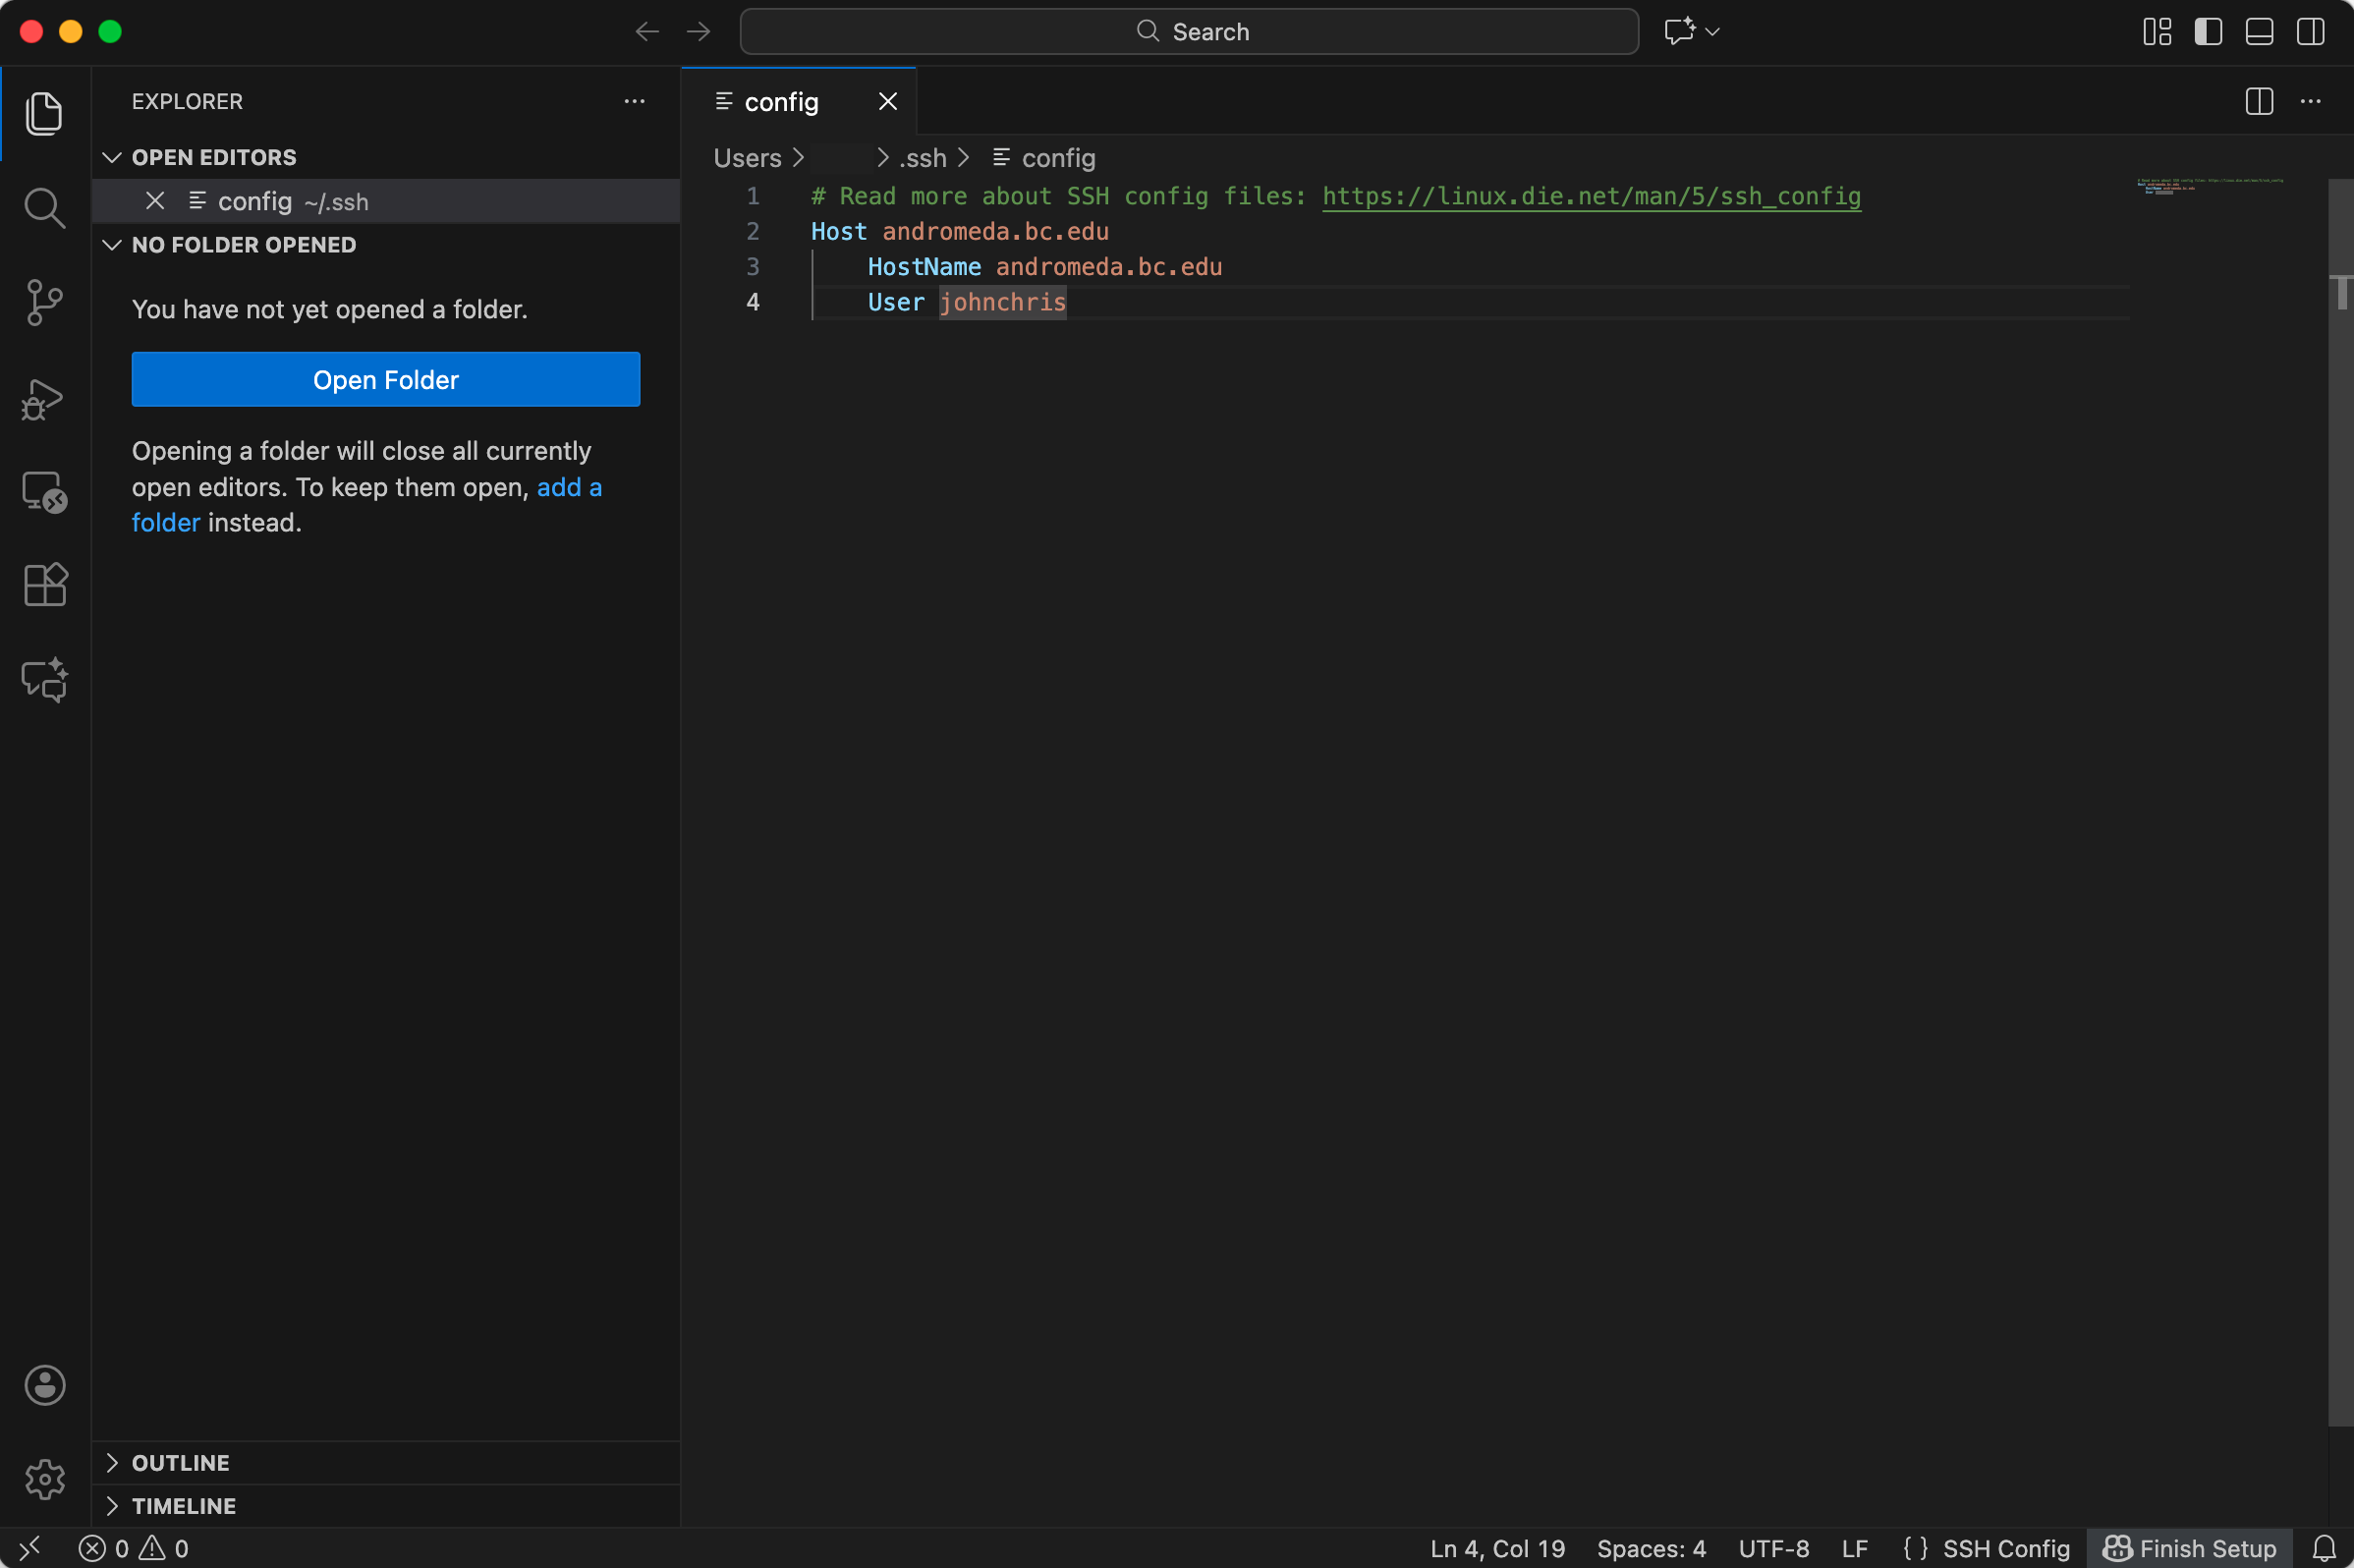Open the Chat view icon in sidebar
2354x1568 pixels.
[44, 680]
